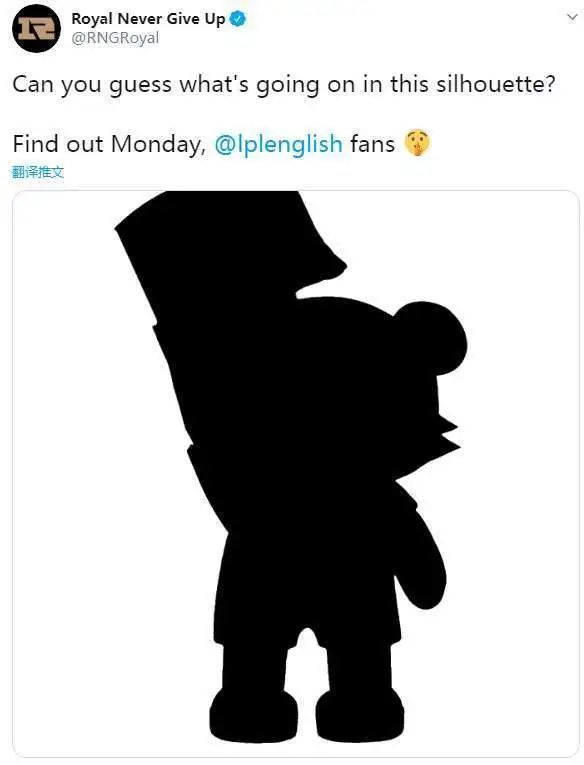Click the shushing face emoji

pos(418,143)
